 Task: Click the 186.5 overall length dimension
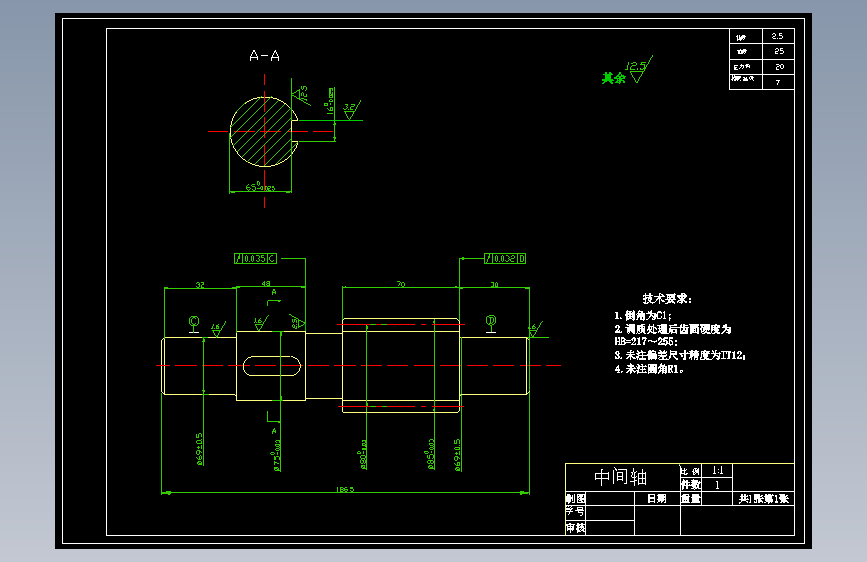[345, 490]
